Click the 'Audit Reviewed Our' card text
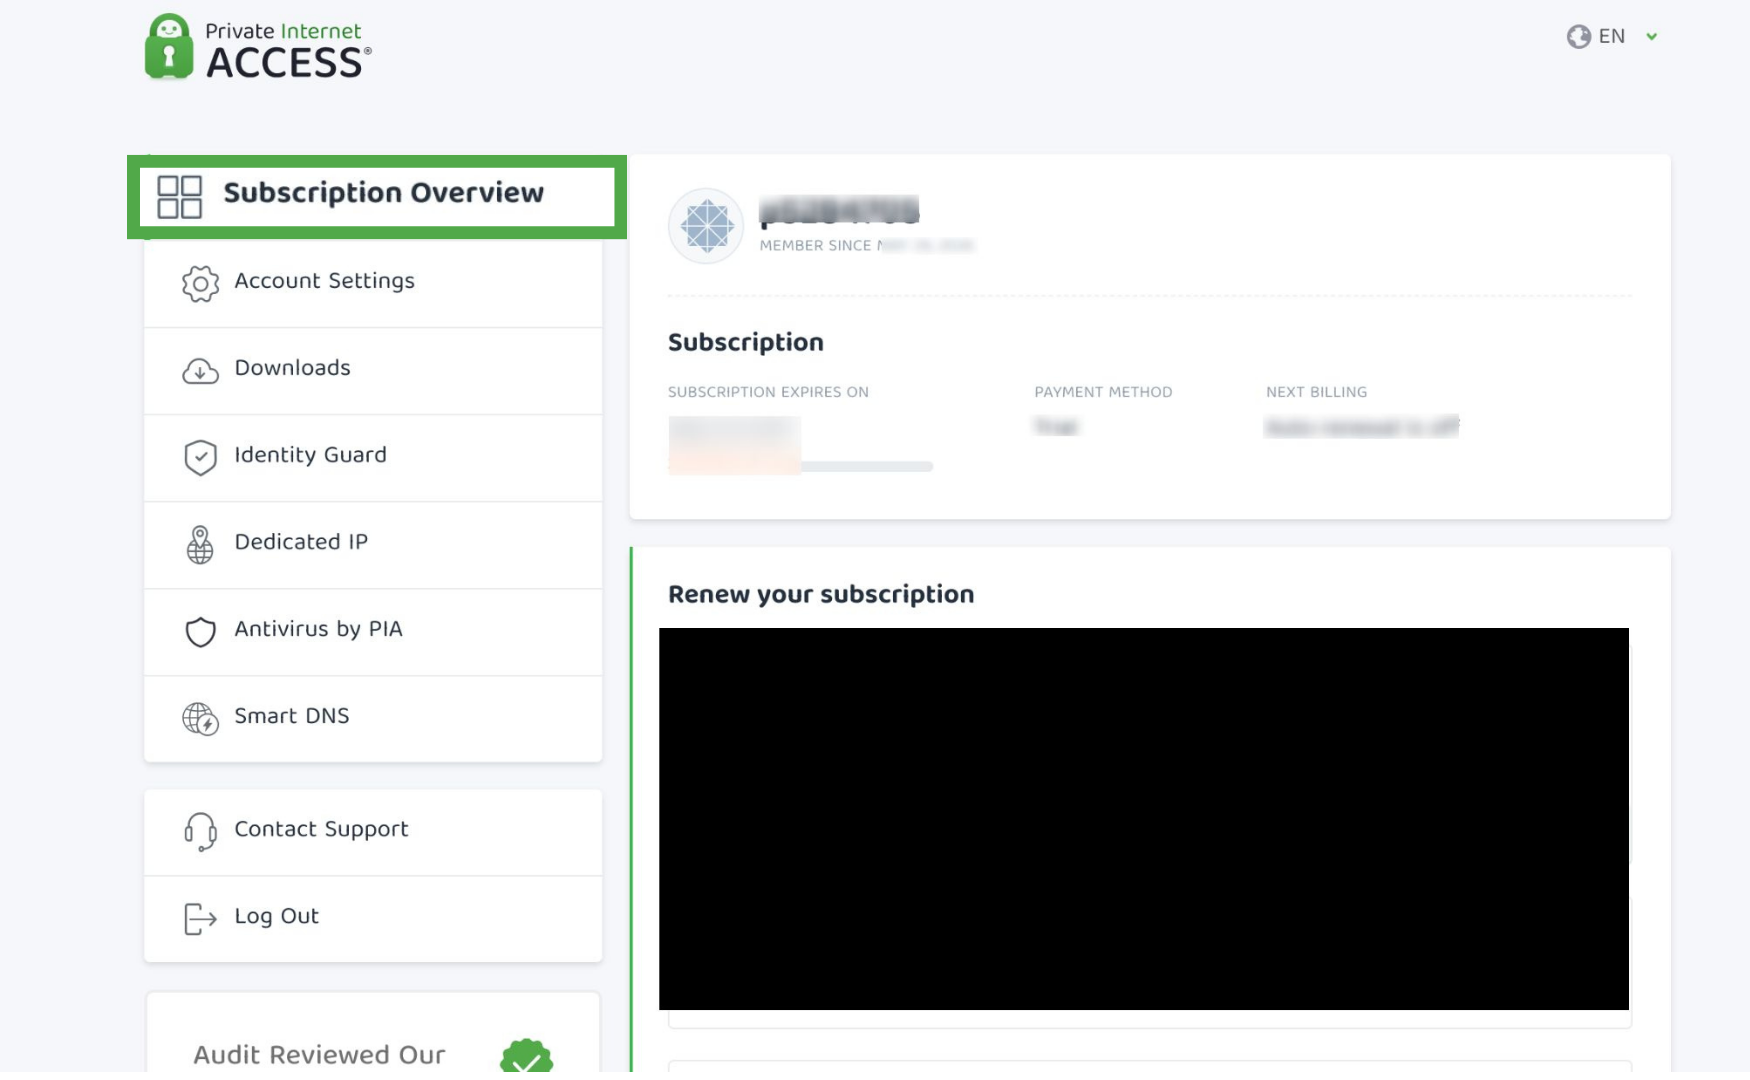 pos(319,1055)
